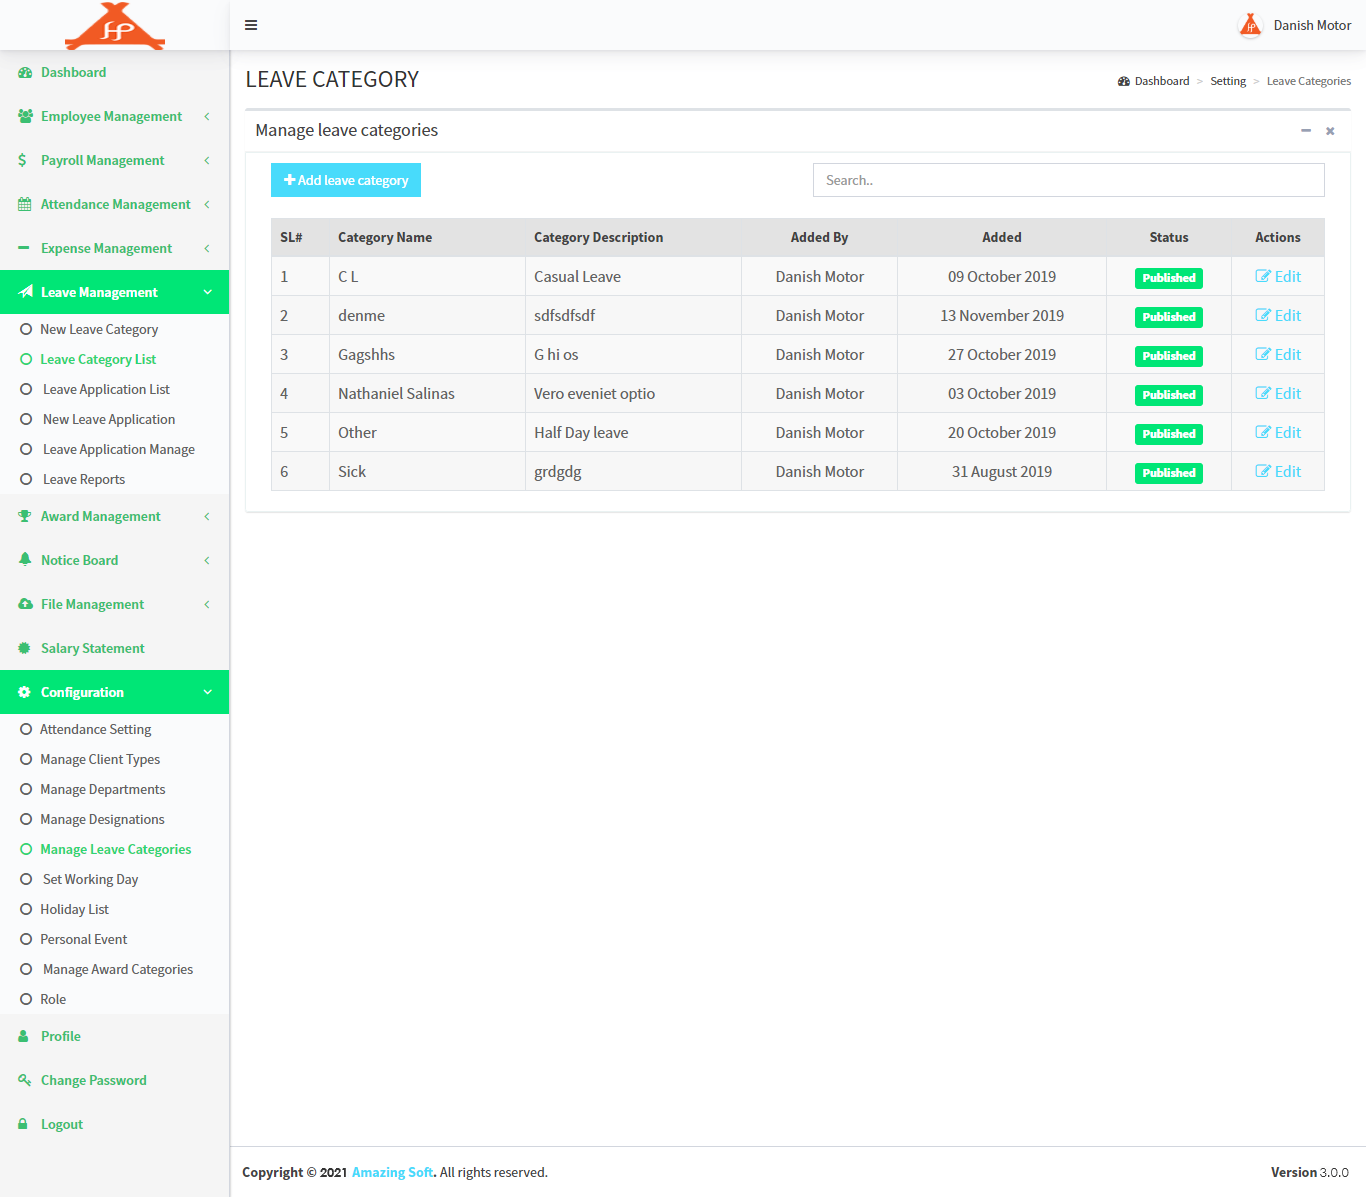This screenshot has height=1197, width=1366.
Task: Select the Attendance Setting circle marker
Action: 26,729
